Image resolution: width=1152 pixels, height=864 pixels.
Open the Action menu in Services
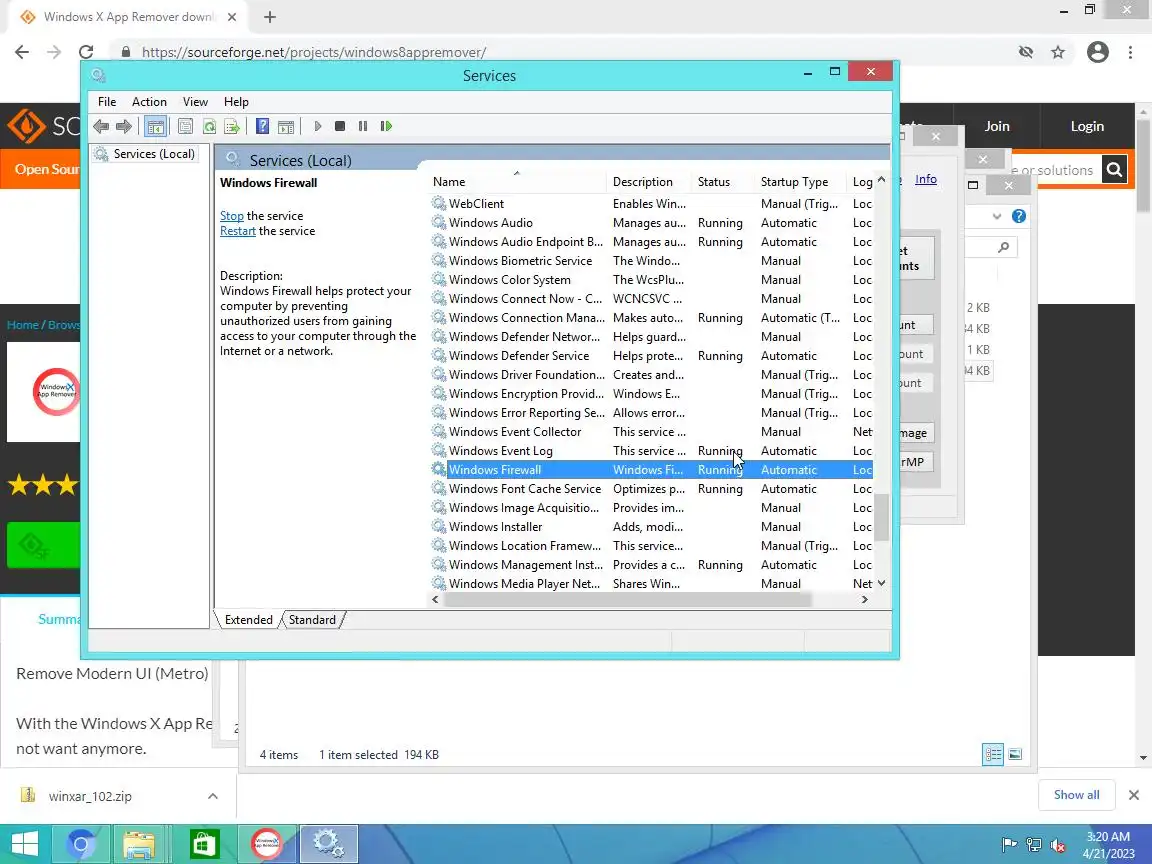coord(149,101)
